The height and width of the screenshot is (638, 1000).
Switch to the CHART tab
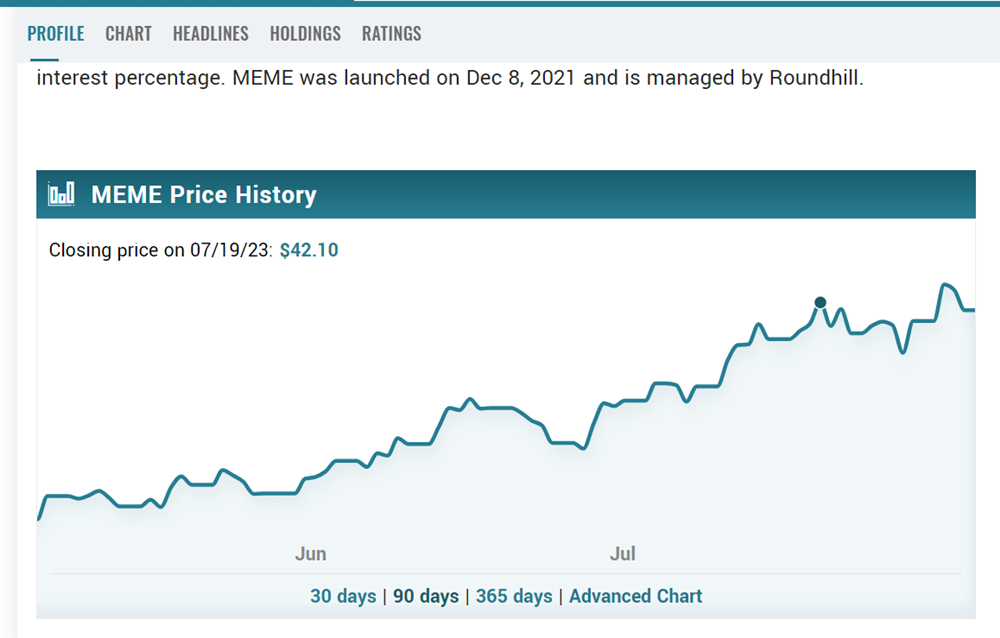coord(128,33)
